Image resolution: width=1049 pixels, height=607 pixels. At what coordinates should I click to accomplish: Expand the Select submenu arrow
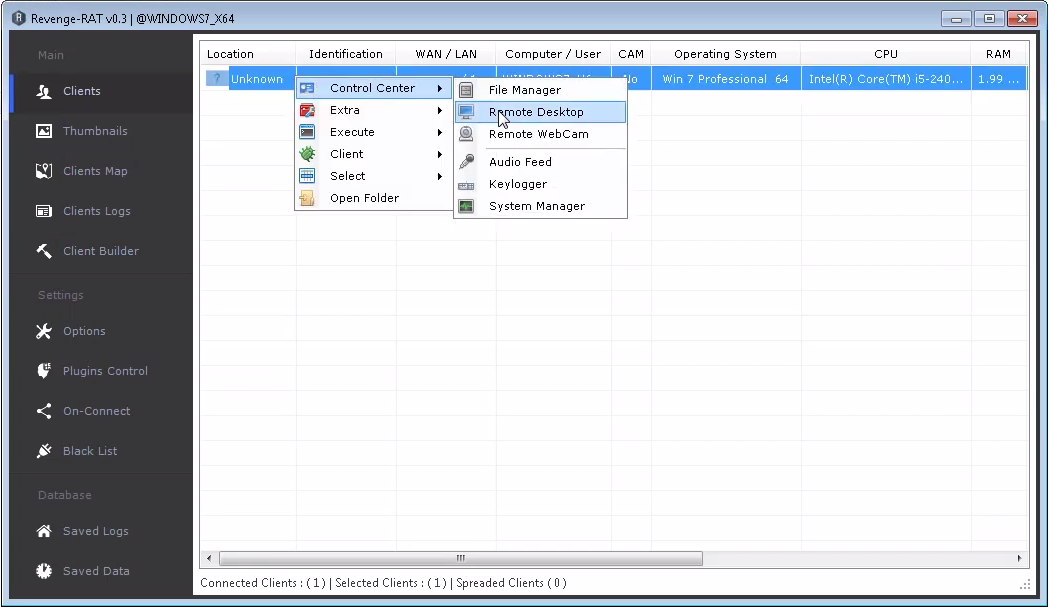pyautogui.click(x=440, y=177)
